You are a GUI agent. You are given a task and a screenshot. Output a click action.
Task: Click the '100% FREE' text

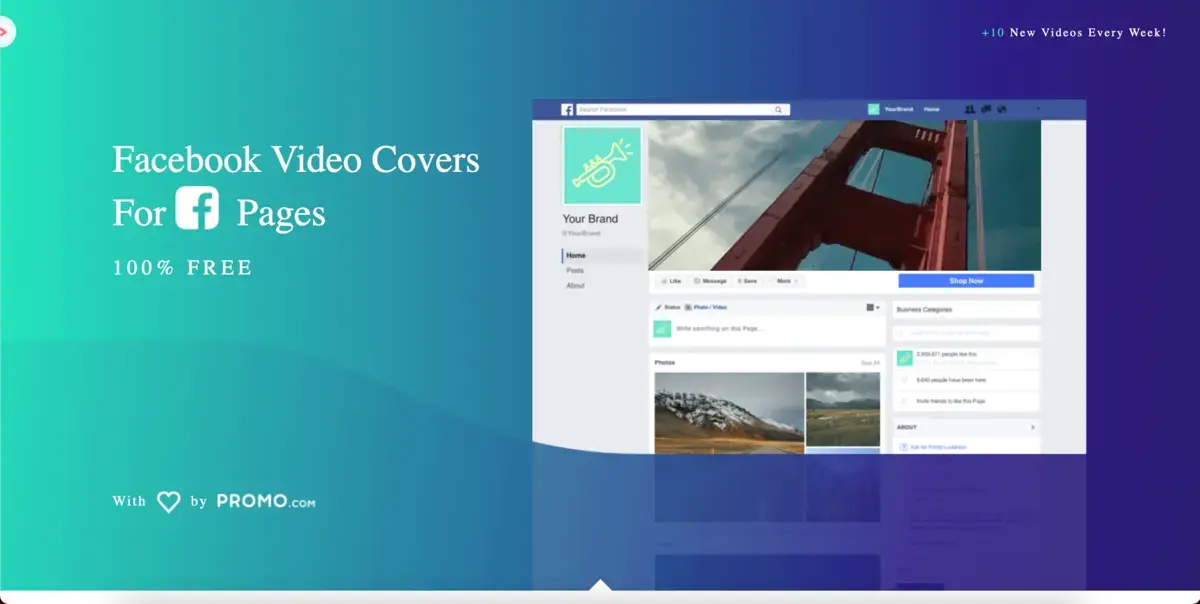[x=183, y=268]
